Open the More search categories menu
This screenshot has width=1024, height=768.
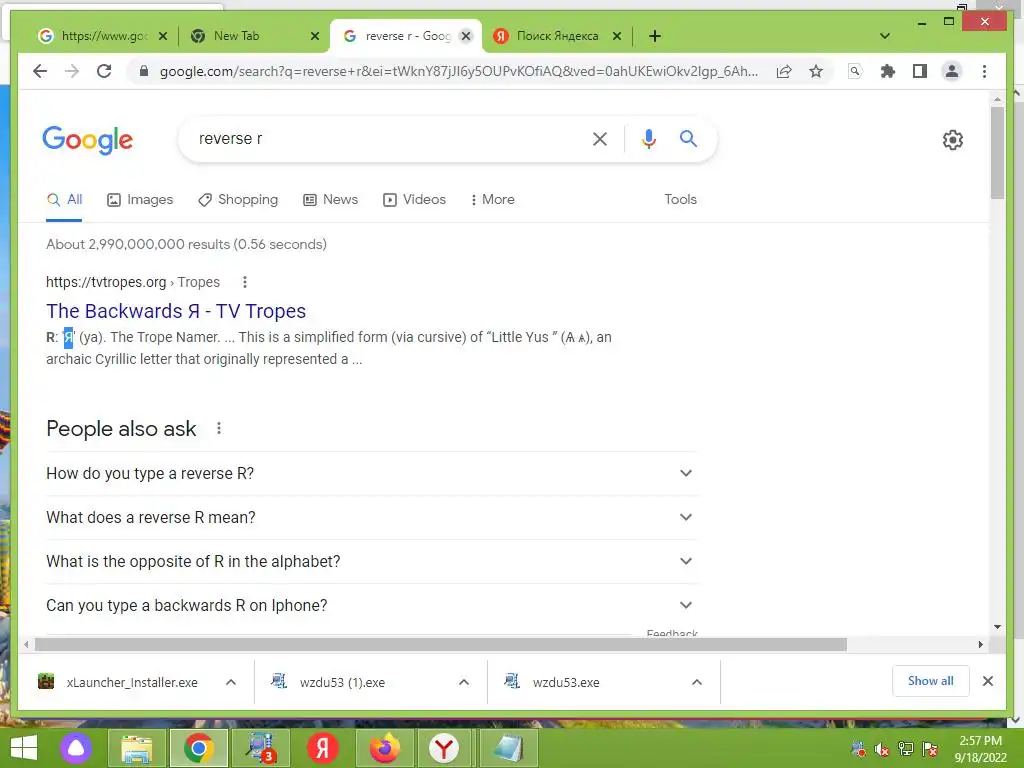click(x=492, y=200)
